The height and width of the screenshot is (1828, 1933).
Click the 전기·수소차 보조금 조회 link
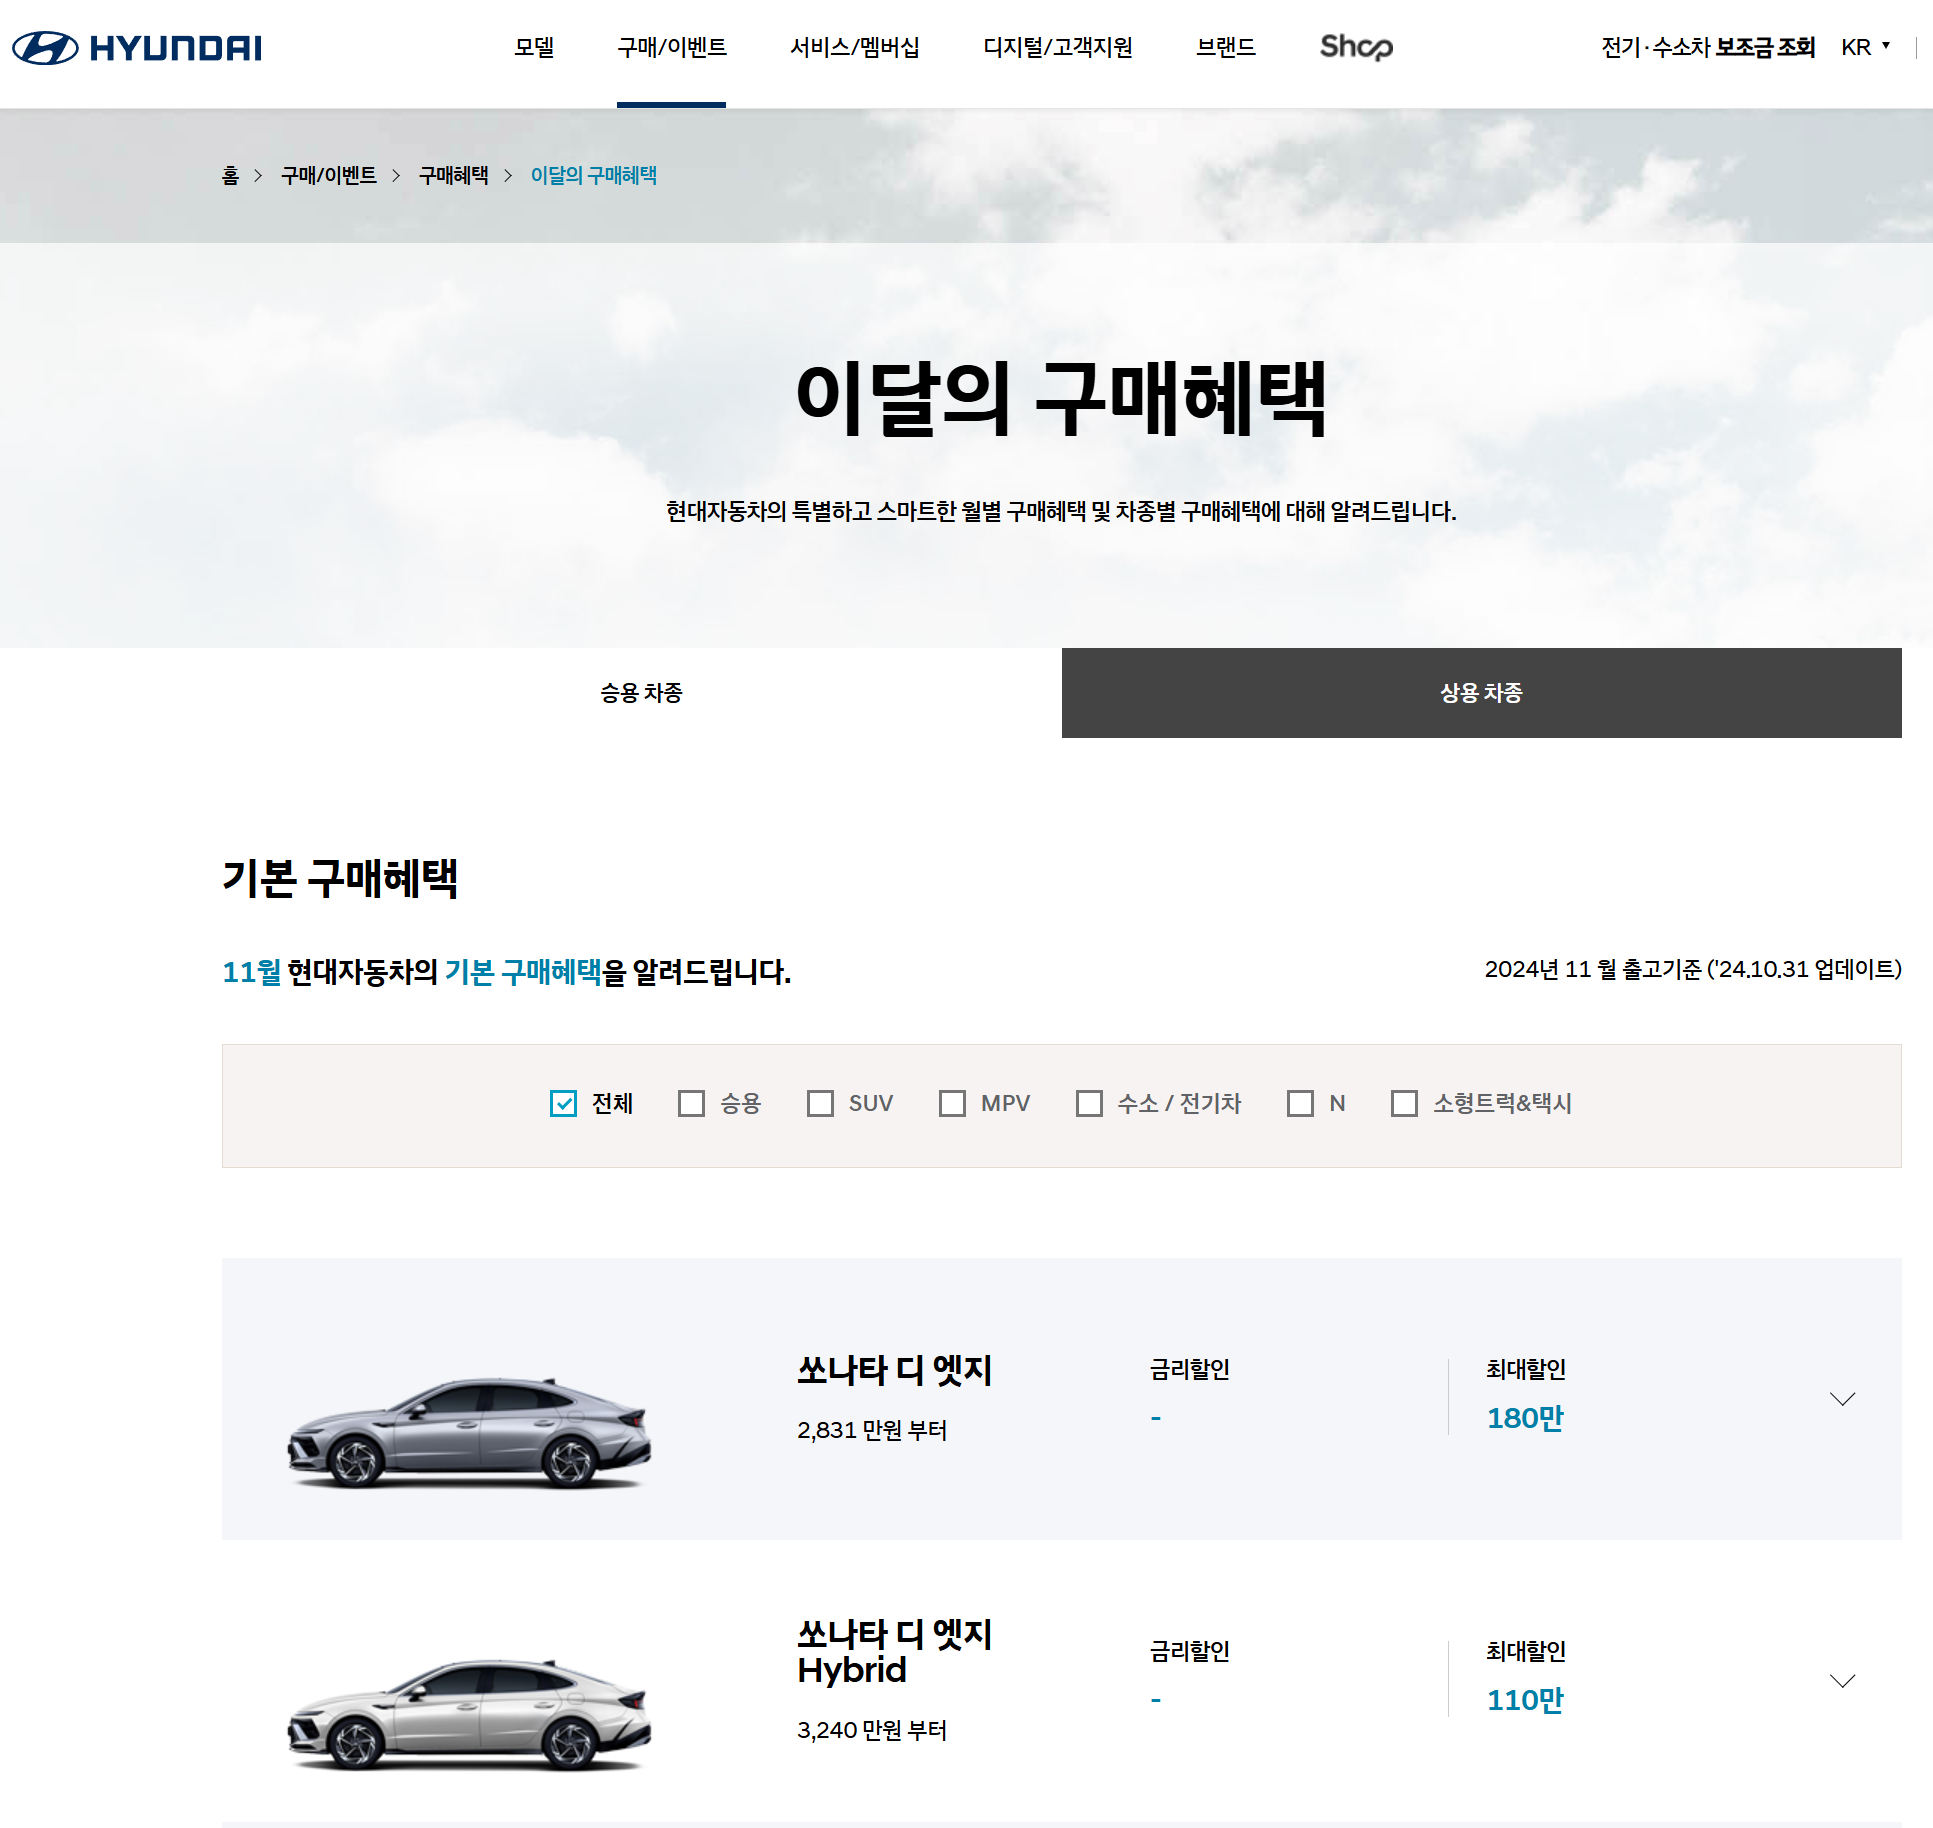click(1708, 46)
